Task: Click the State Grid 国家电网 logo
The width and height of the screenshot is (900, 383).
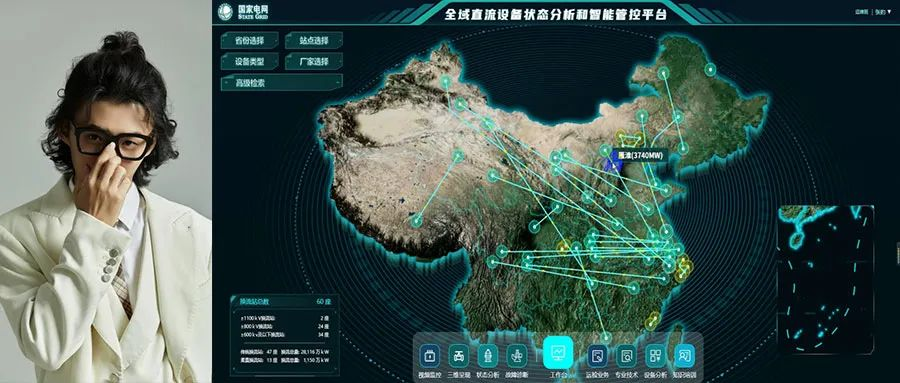Action: click(244, 11)
